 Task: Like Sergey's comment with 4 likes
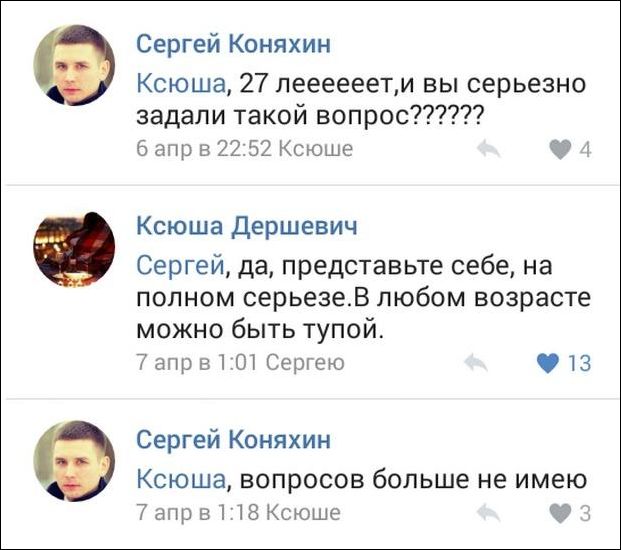559,150
